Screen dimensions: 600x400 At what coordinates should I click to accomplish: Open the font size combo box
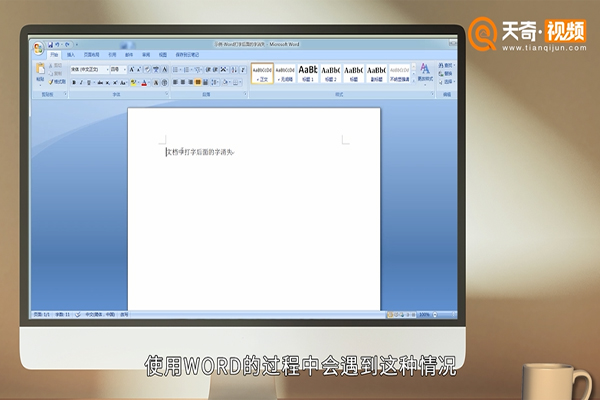(x=118, y=70)
